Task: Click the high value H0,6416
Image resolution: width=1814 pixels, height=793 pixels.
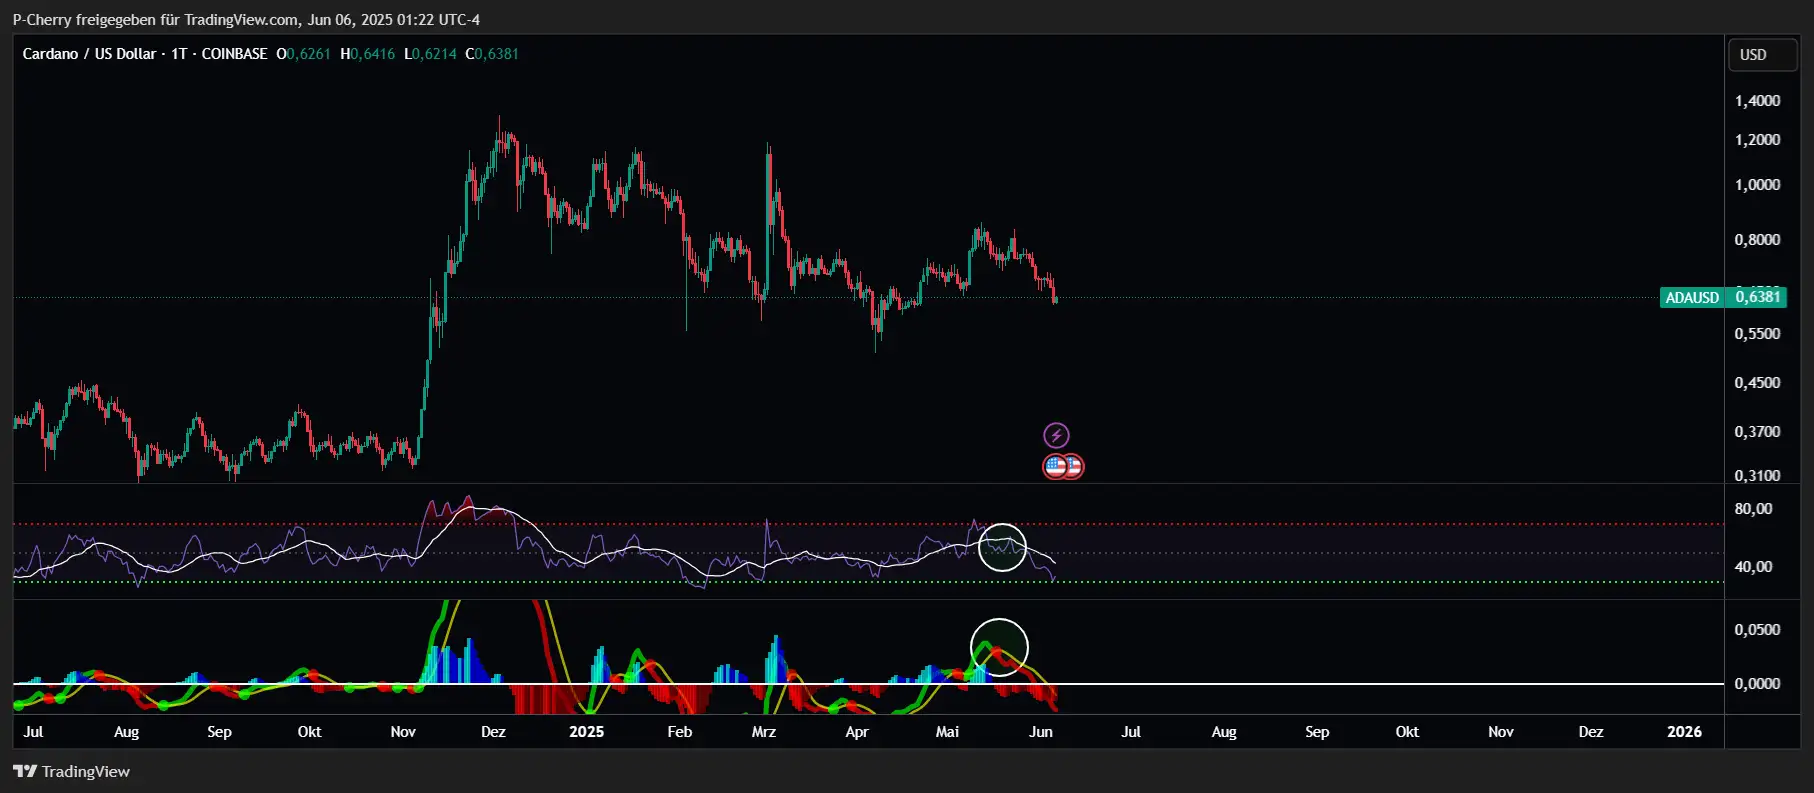Action: [x=367, y=54]
